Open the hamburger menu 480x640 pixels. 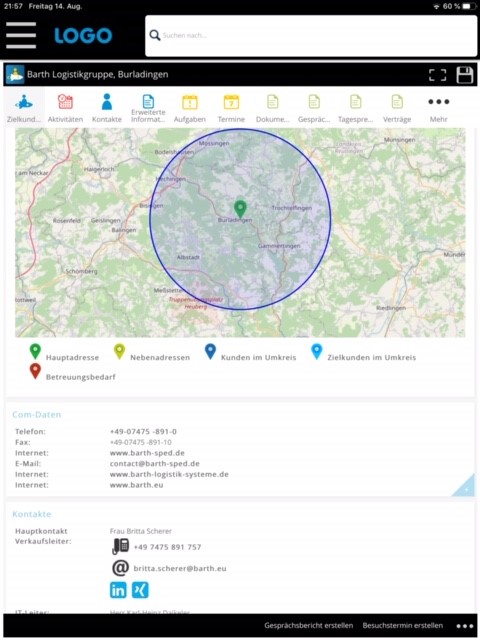21,36
